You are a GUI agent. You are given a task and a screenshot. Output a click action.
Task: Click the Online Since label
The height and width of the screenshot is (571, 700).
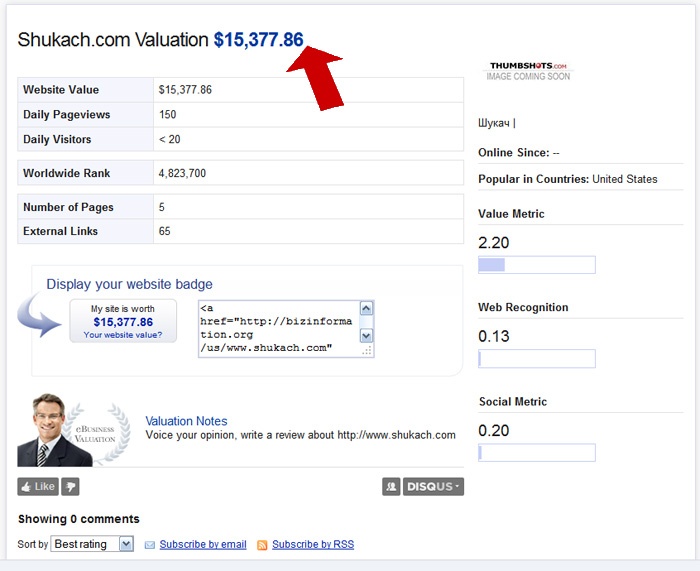[x=513, y=153]
